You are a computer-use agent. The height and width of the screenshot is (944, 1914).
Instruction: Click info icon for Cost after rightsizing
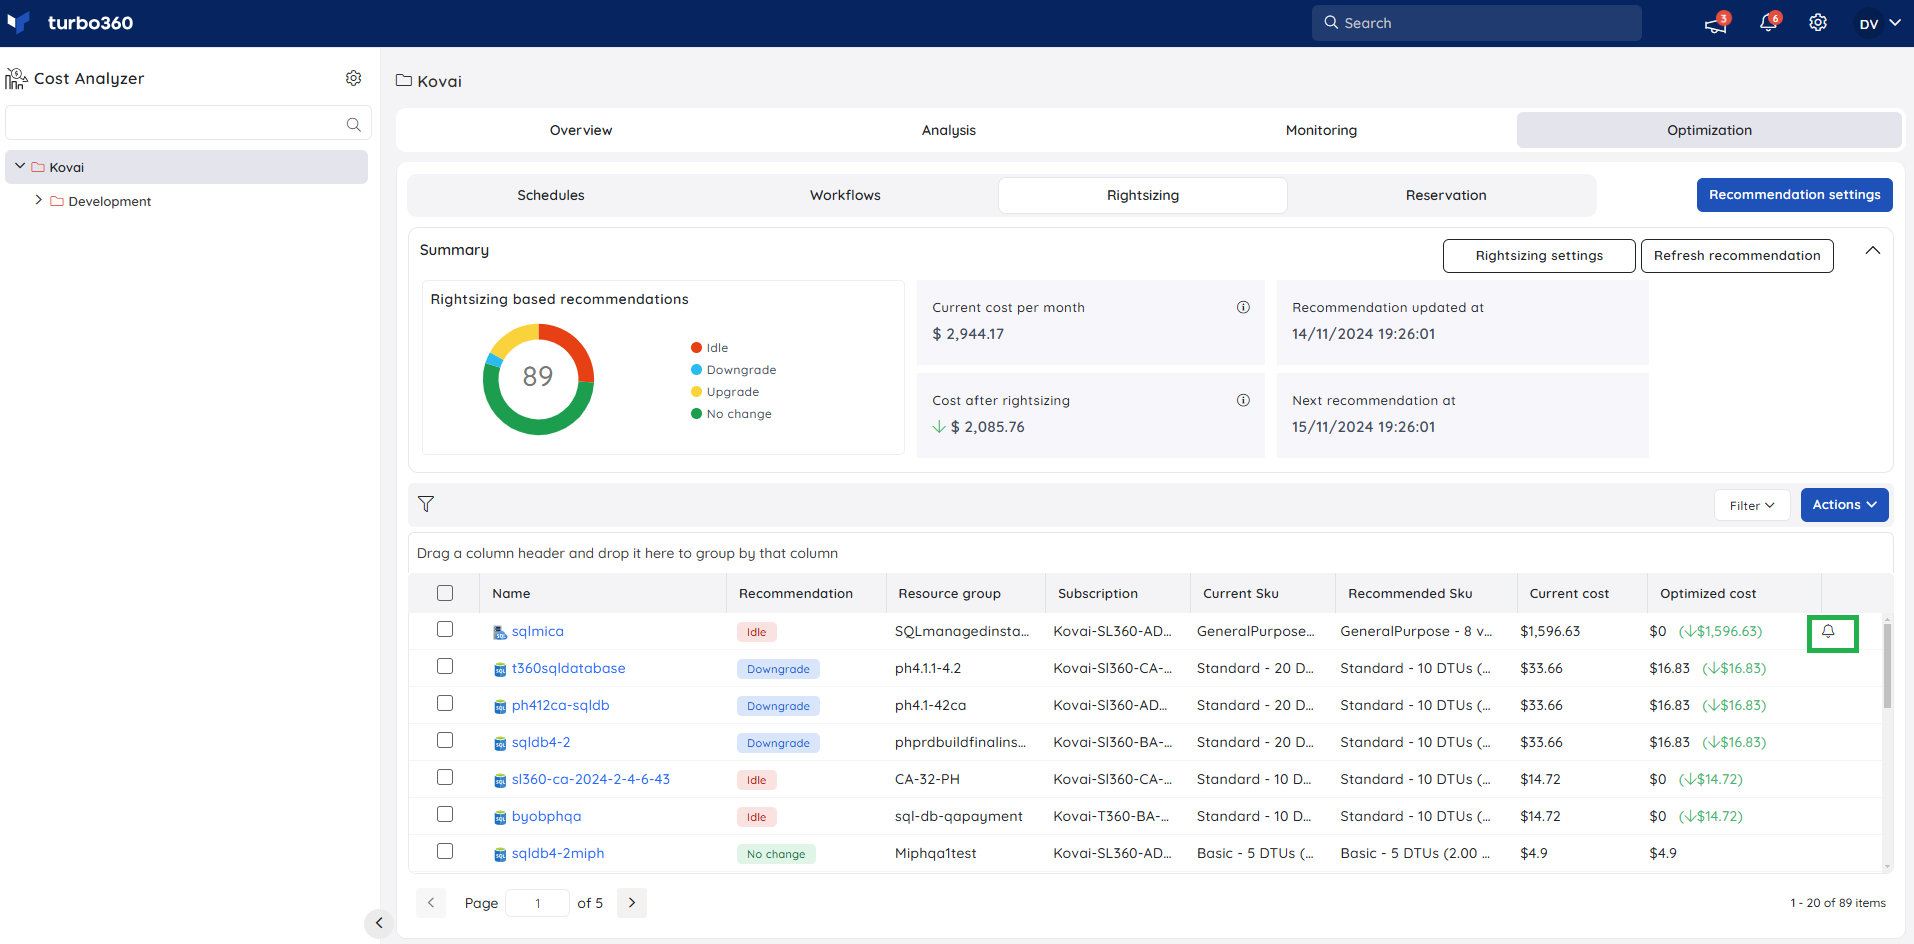click(x=1243, y=400)
